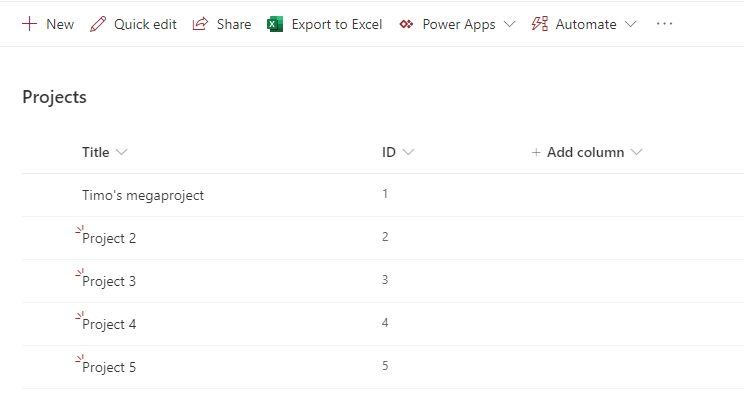Click the Share arrow icon
Image resolution: width=744 pixels, height=412 pixels.
click(x=201, y=24)
